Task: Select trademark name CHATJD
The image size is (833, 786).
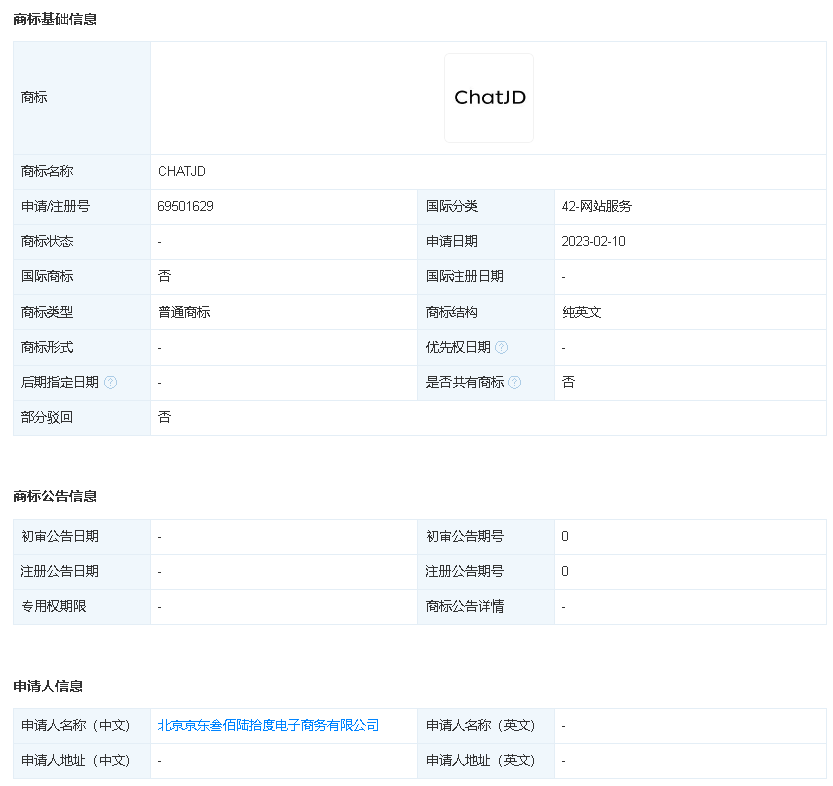Action: 181,171
